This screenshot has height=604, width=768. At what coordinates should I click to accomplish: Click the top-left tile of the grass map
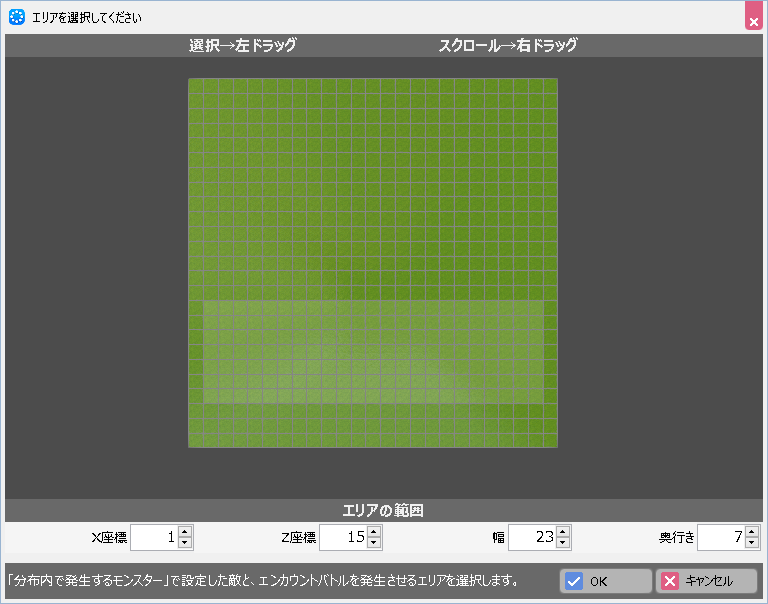pyautogui.click(x=196, y=86)
